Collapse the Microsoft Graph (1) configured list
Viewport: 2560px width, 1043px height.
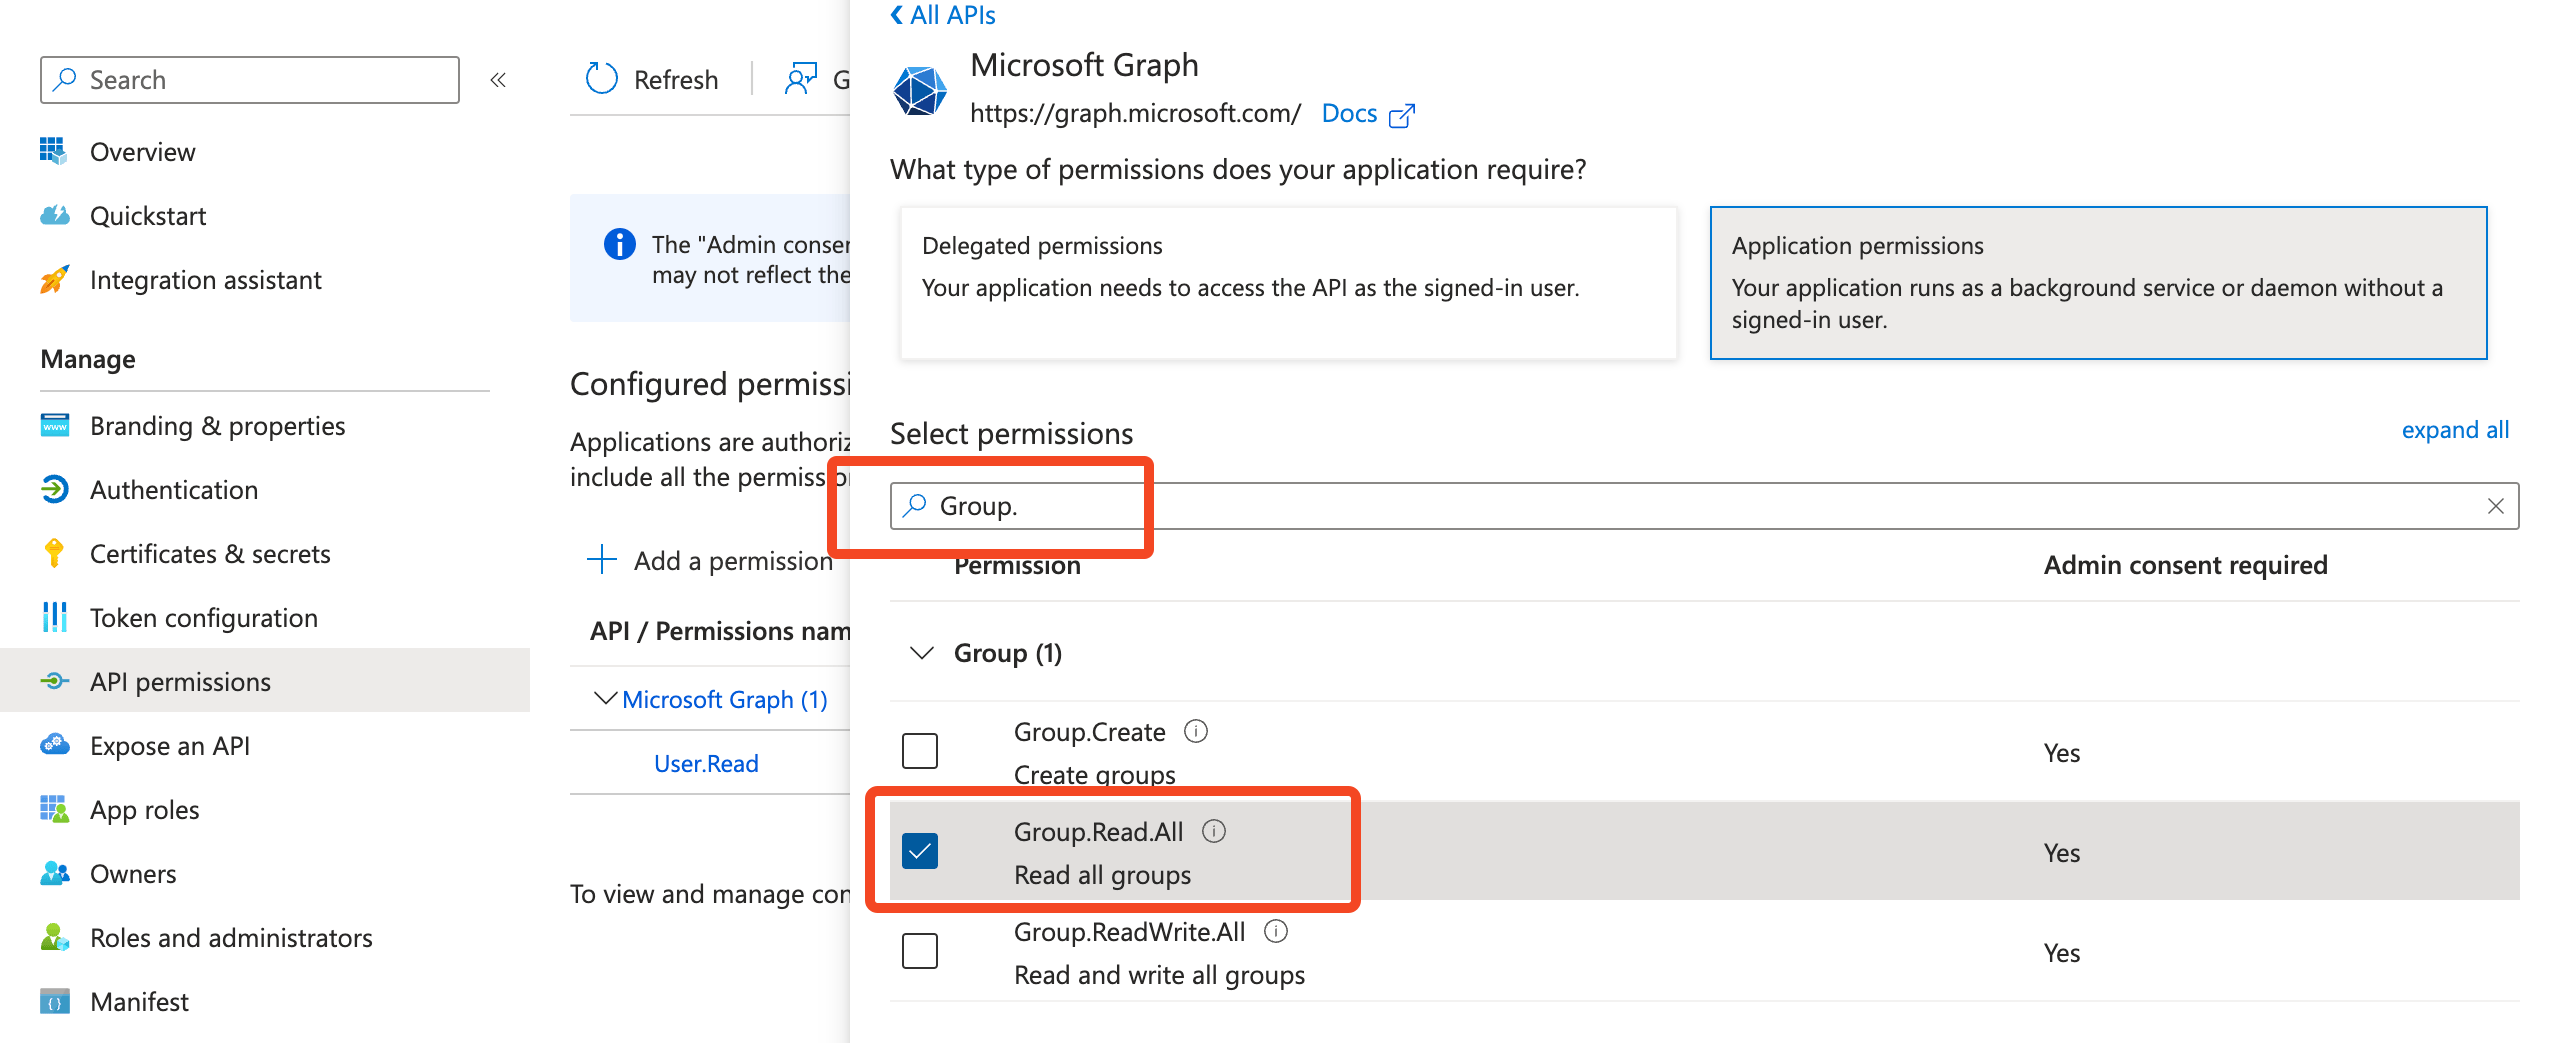click(605, 698)
